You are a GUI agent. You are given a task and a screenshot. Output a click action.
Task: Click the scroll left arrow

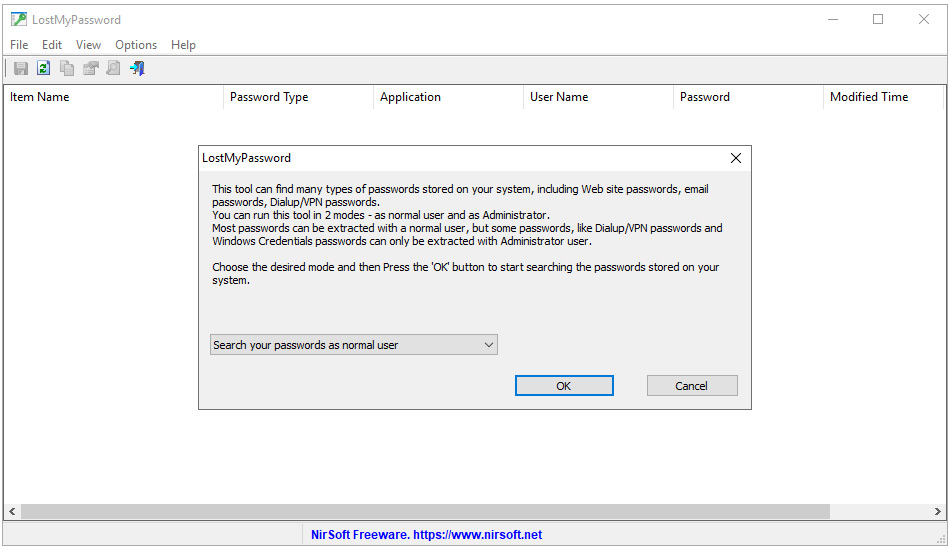click(12, 511)
